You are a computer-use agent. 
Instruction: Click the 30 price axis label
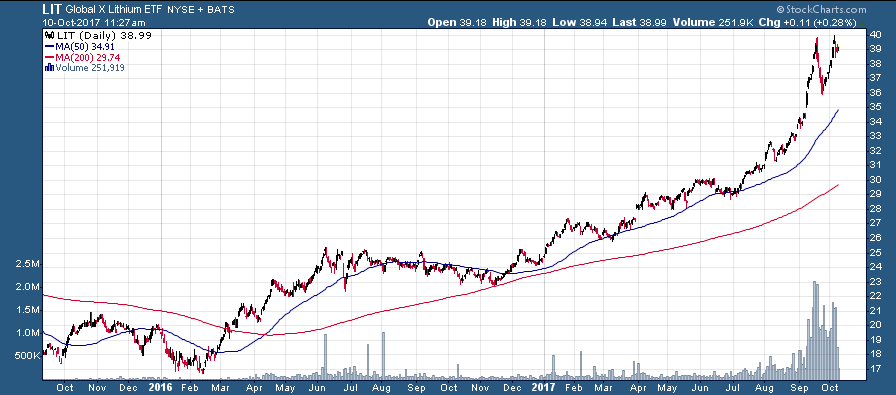874,179
